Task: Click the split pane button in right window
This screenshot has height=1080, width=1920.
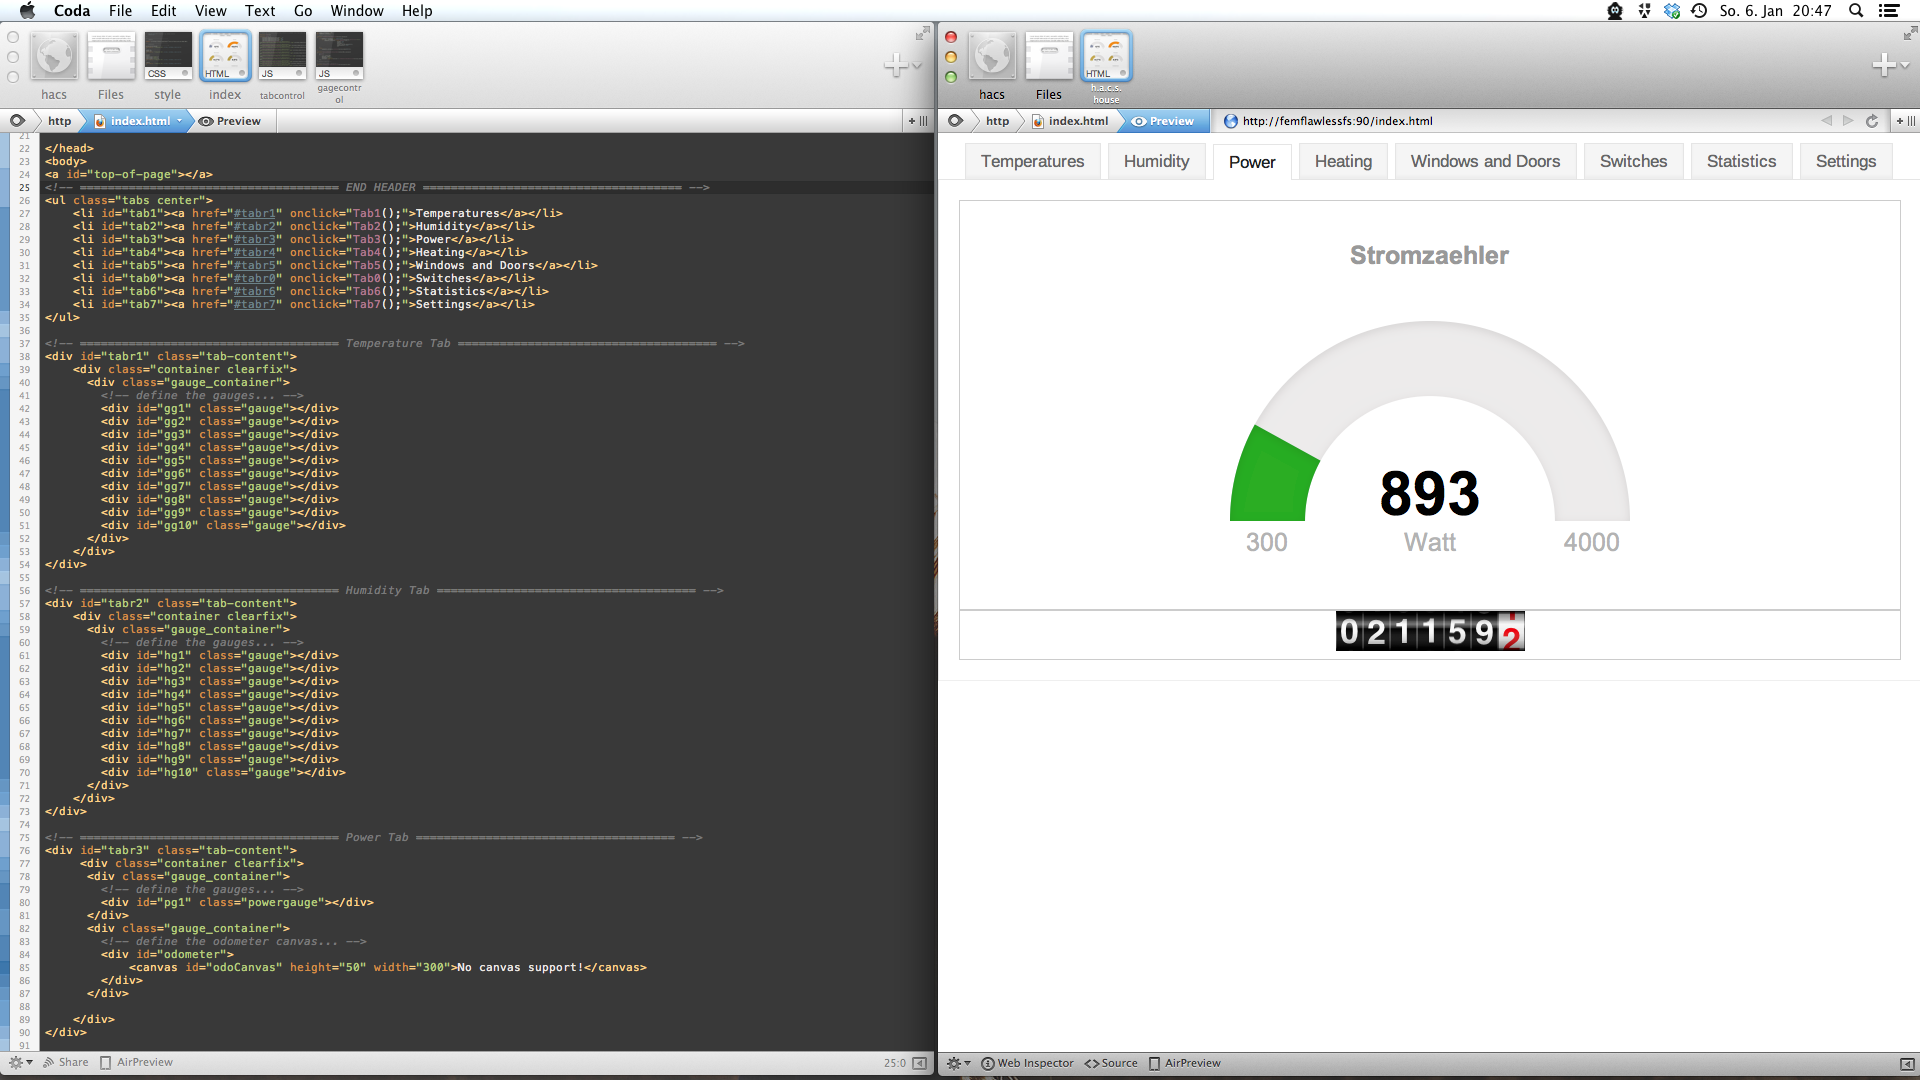Action: 1906,121
